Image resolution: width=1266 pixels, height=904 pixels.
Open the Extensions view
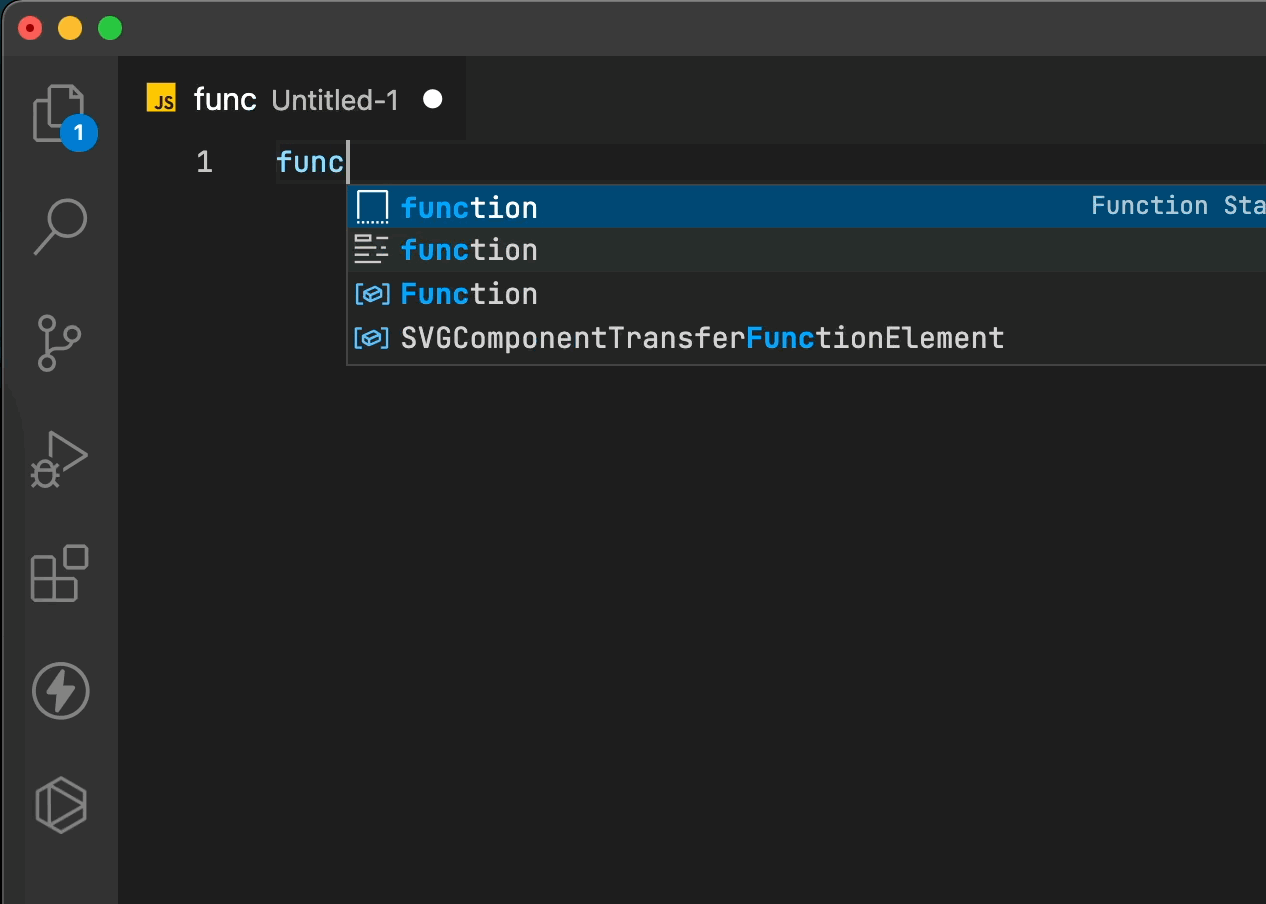point(60,573)
